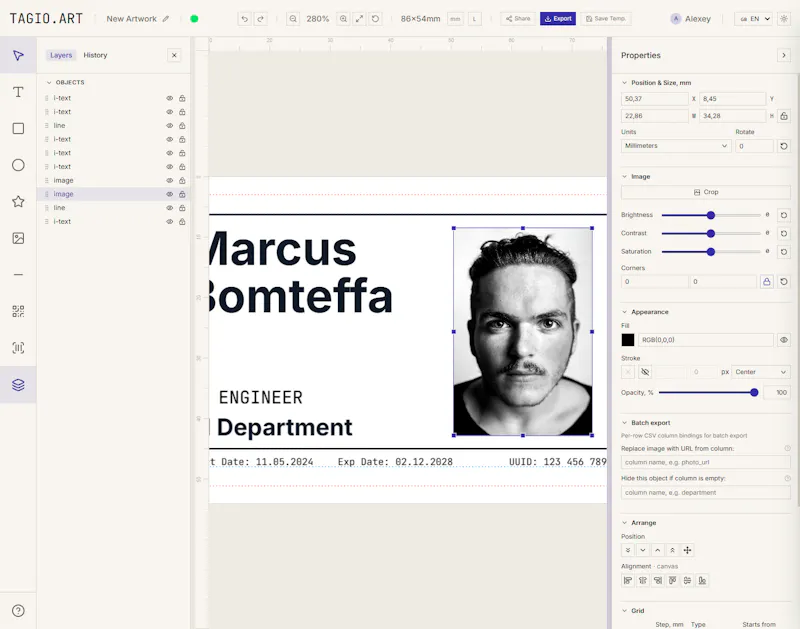
Task: Open the Units Millimeters dropdown
Action: (x=676, y=146)
